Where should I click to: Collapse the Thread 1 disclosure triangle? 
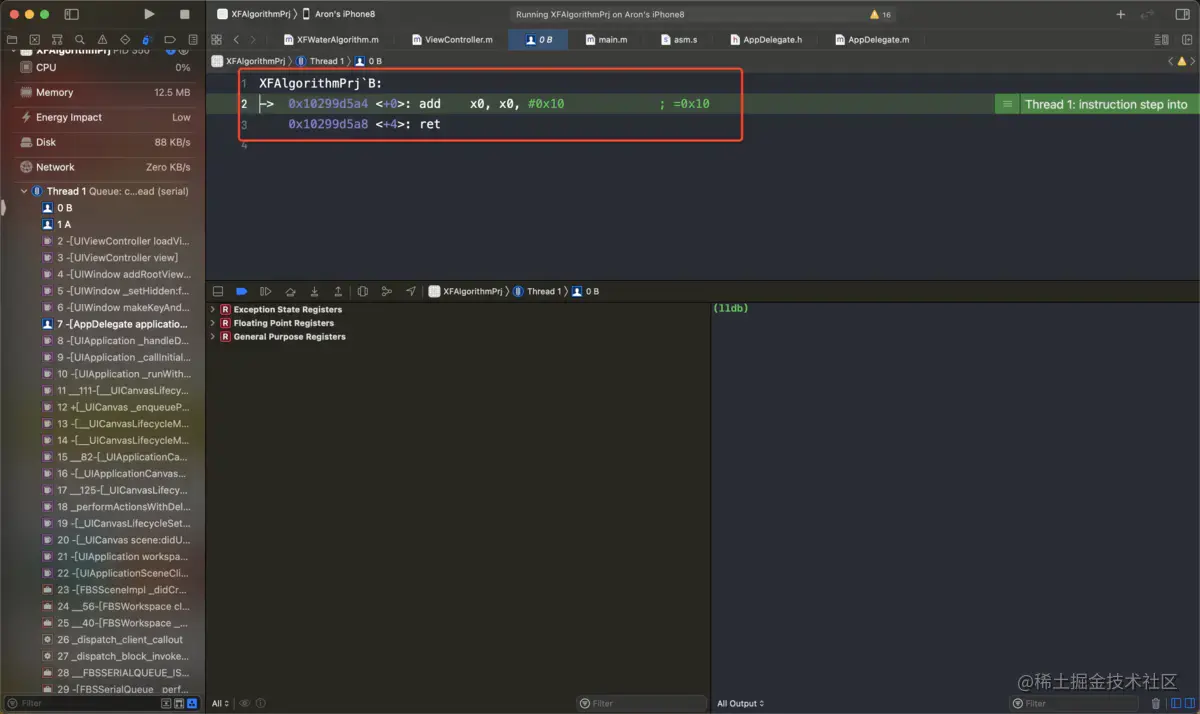pos(24,191)
